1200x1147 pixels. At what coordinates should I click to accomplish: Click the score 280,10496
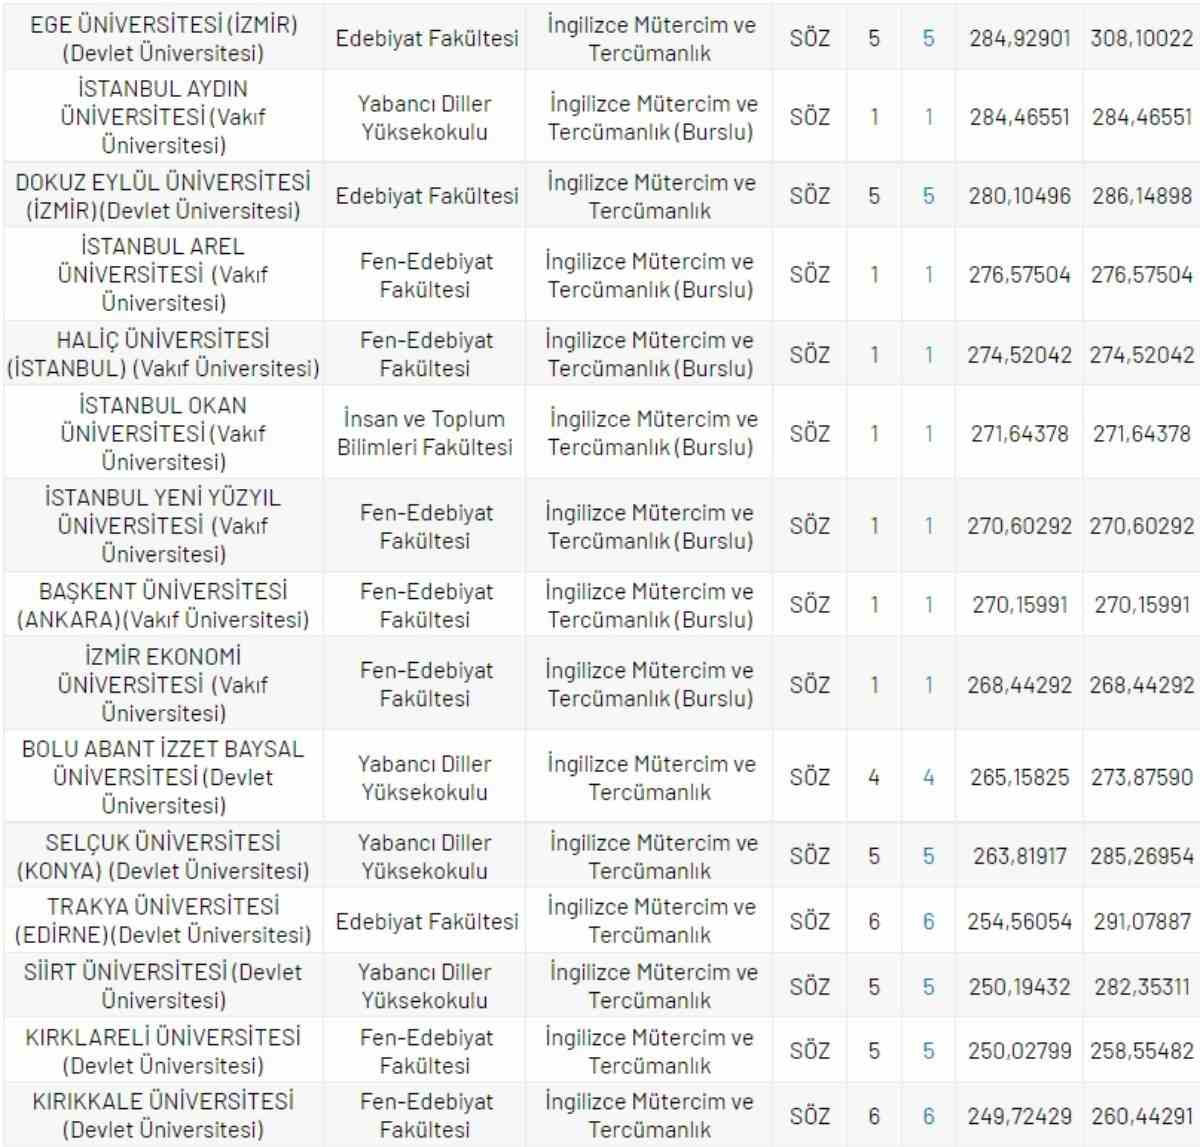pyautogui.click(x=1019, y=196)
